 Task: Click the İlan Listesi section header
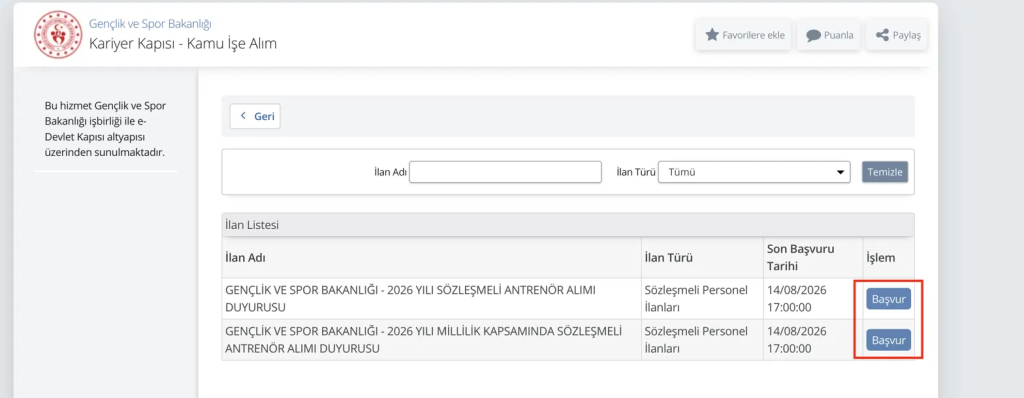coord(568,225)
